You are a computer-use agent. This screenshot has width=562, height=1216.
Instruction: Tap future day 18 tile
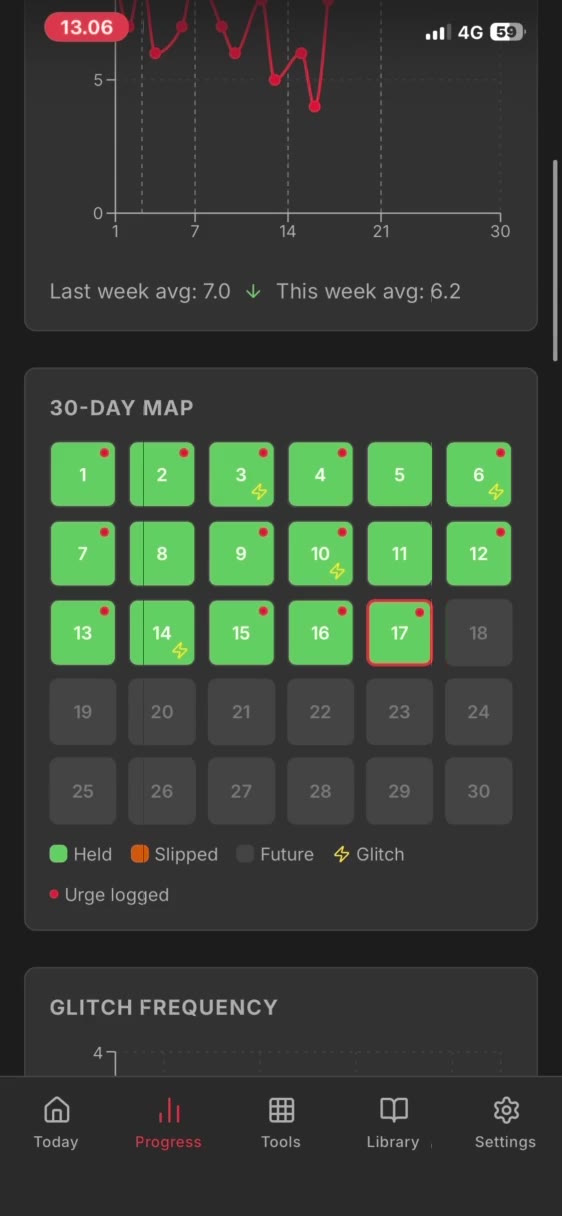[478, 633]
